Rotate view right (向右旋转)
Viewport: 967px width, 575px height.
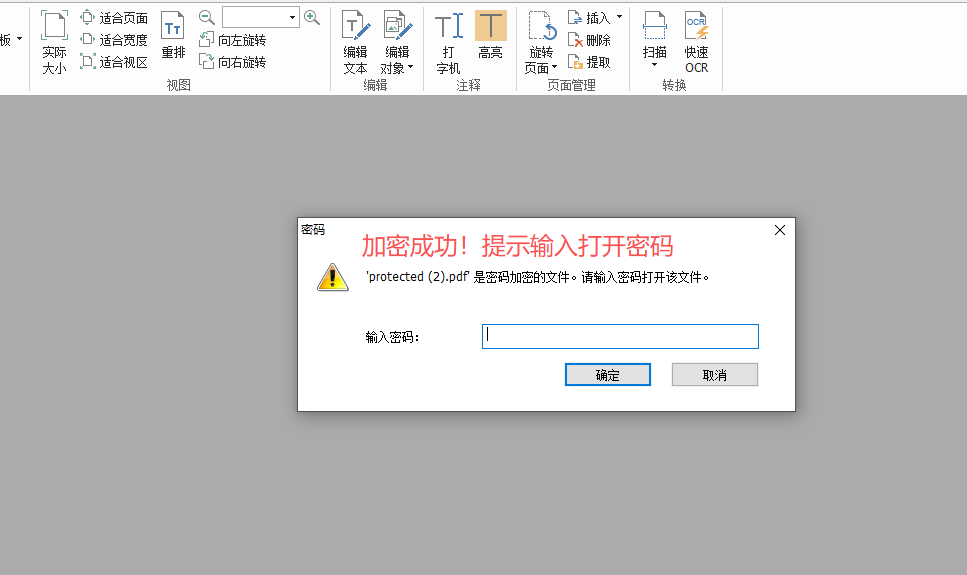(x=232, y=62)
